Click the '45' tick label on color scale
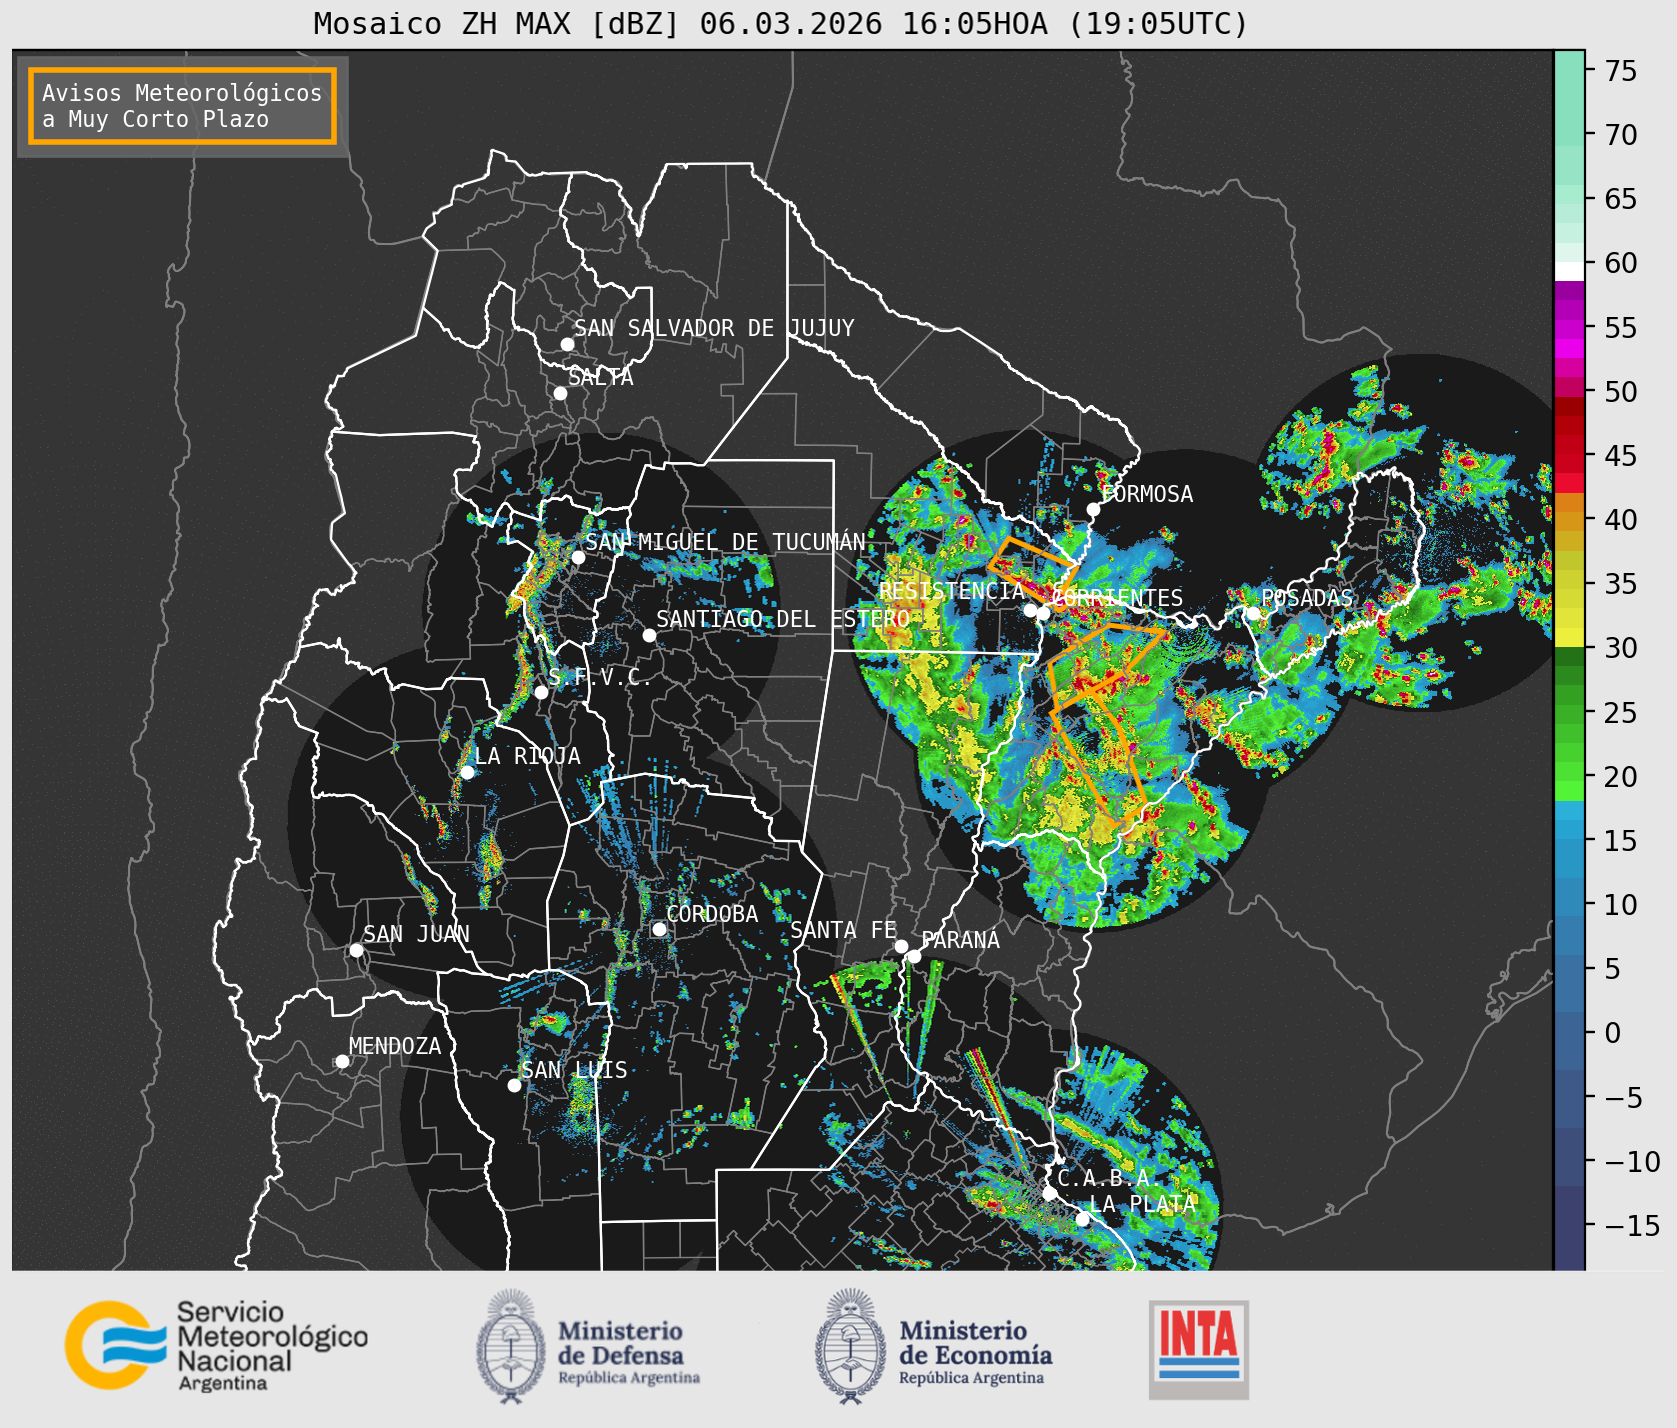The image size is (1677, 1428). [1621, 456]
